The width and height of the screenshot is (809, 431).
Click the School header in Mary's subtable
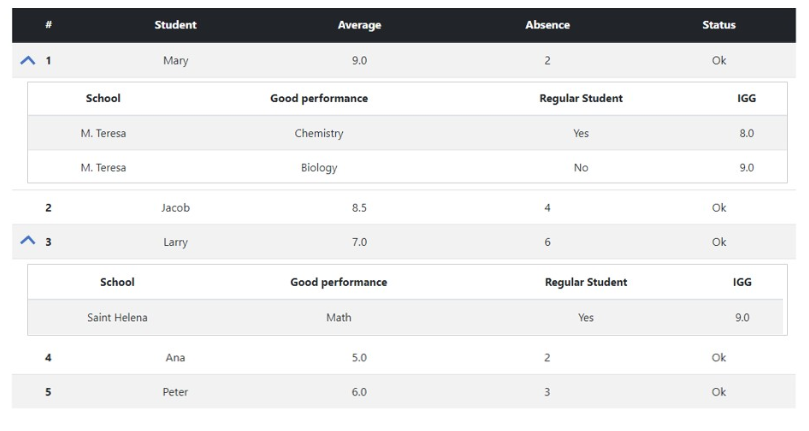click(x=103, y=98)
